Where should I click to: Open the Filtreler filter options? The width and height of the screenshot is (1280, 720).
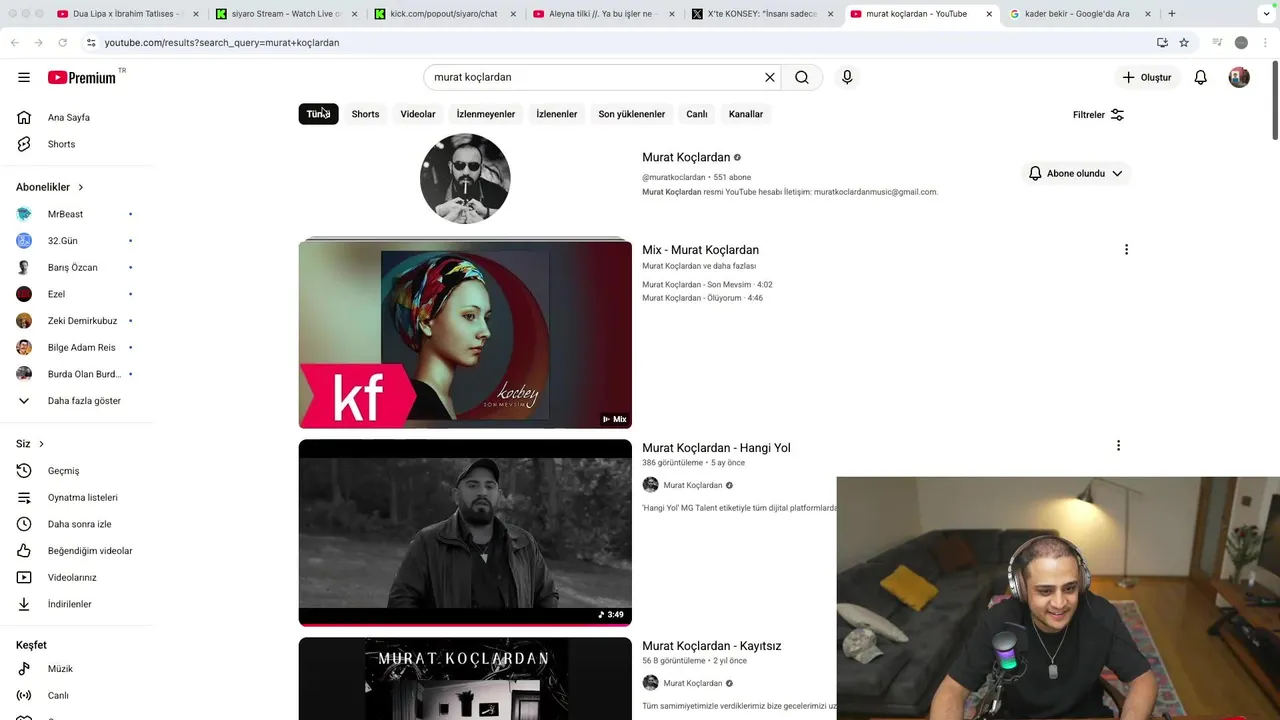(x=1098, y=114)
